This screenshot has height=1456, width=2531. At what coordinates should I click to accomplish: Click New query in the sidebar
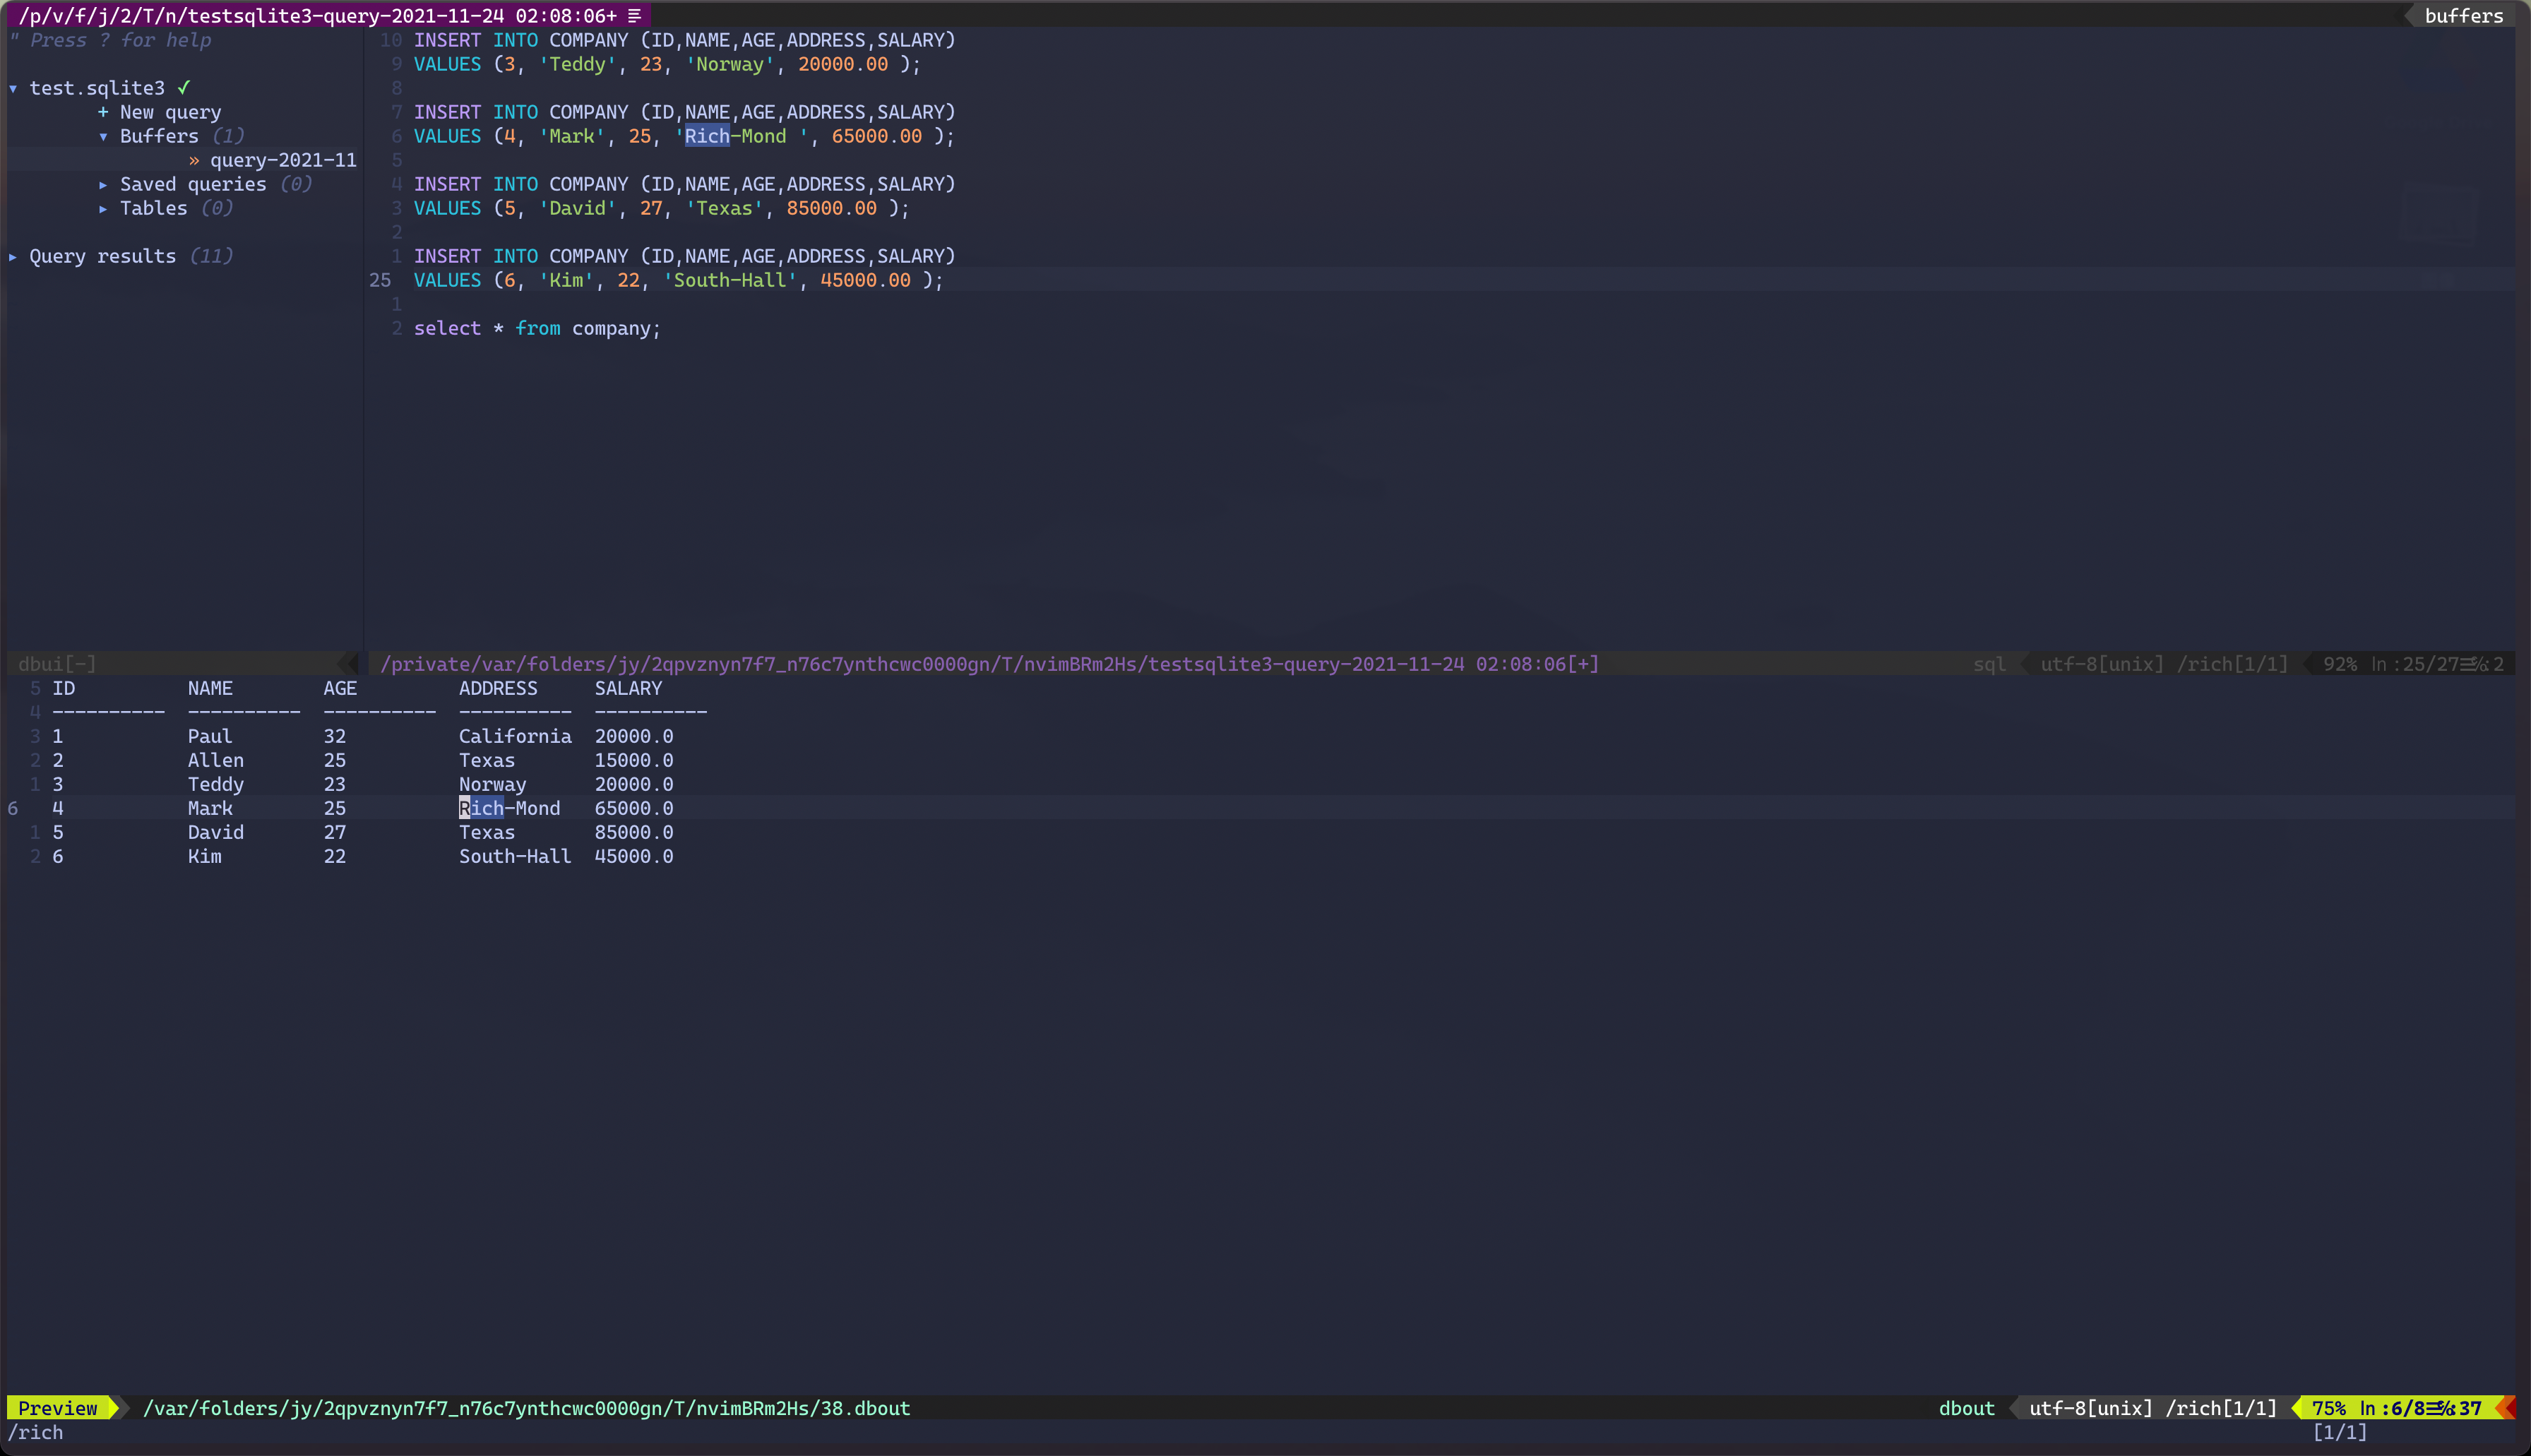click(x=170, y=112)
